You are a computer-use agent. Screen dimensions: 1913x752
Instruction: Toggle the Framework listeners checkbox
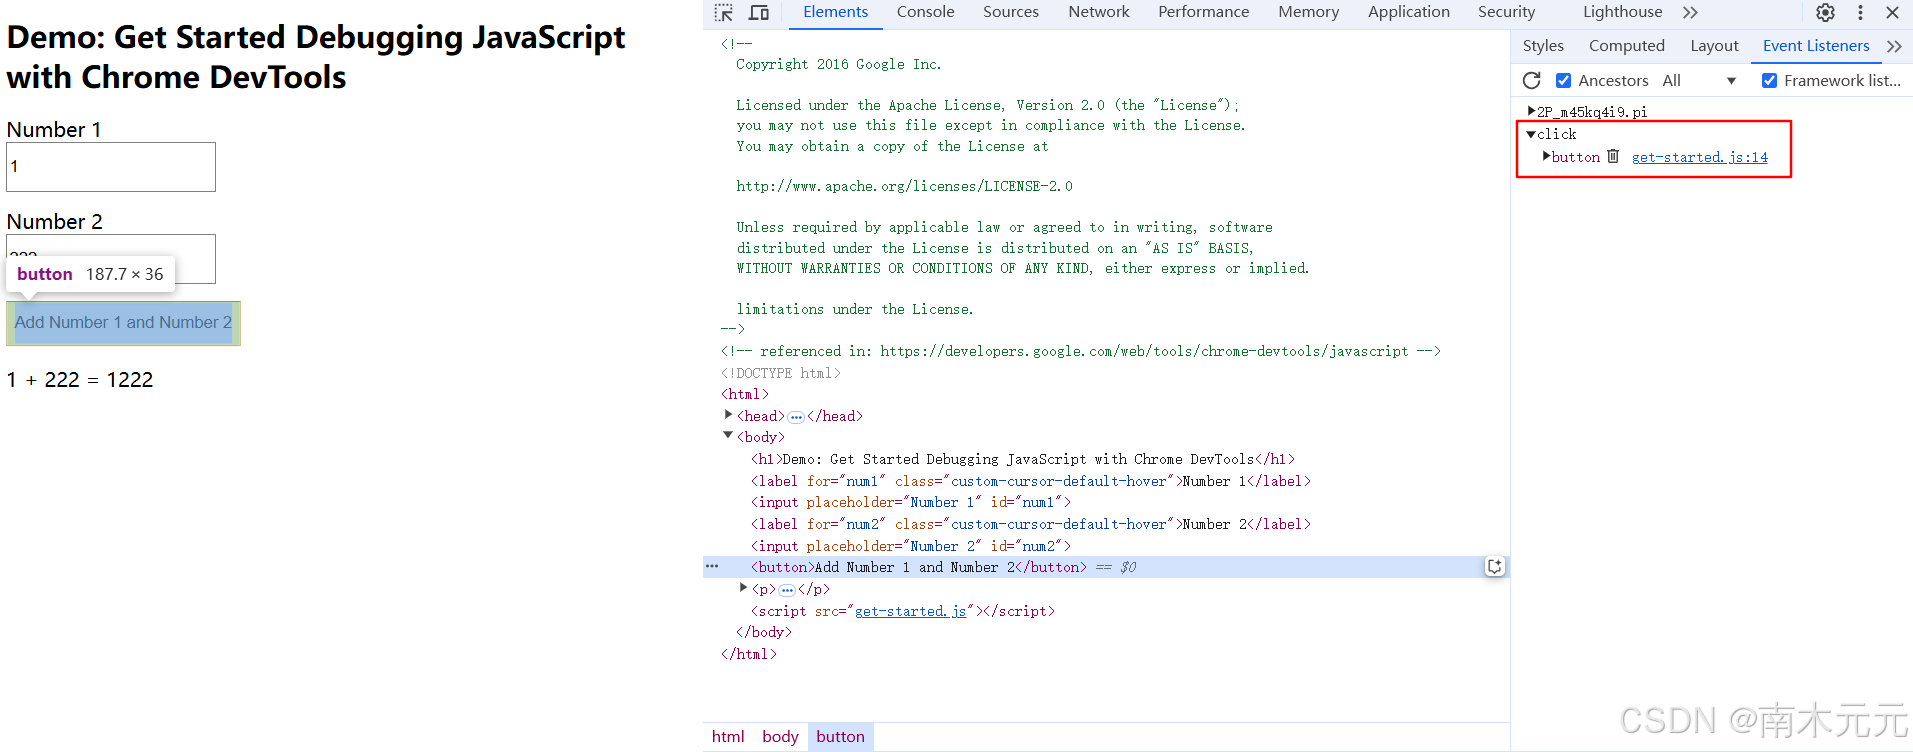click(x=1769, y=80)
